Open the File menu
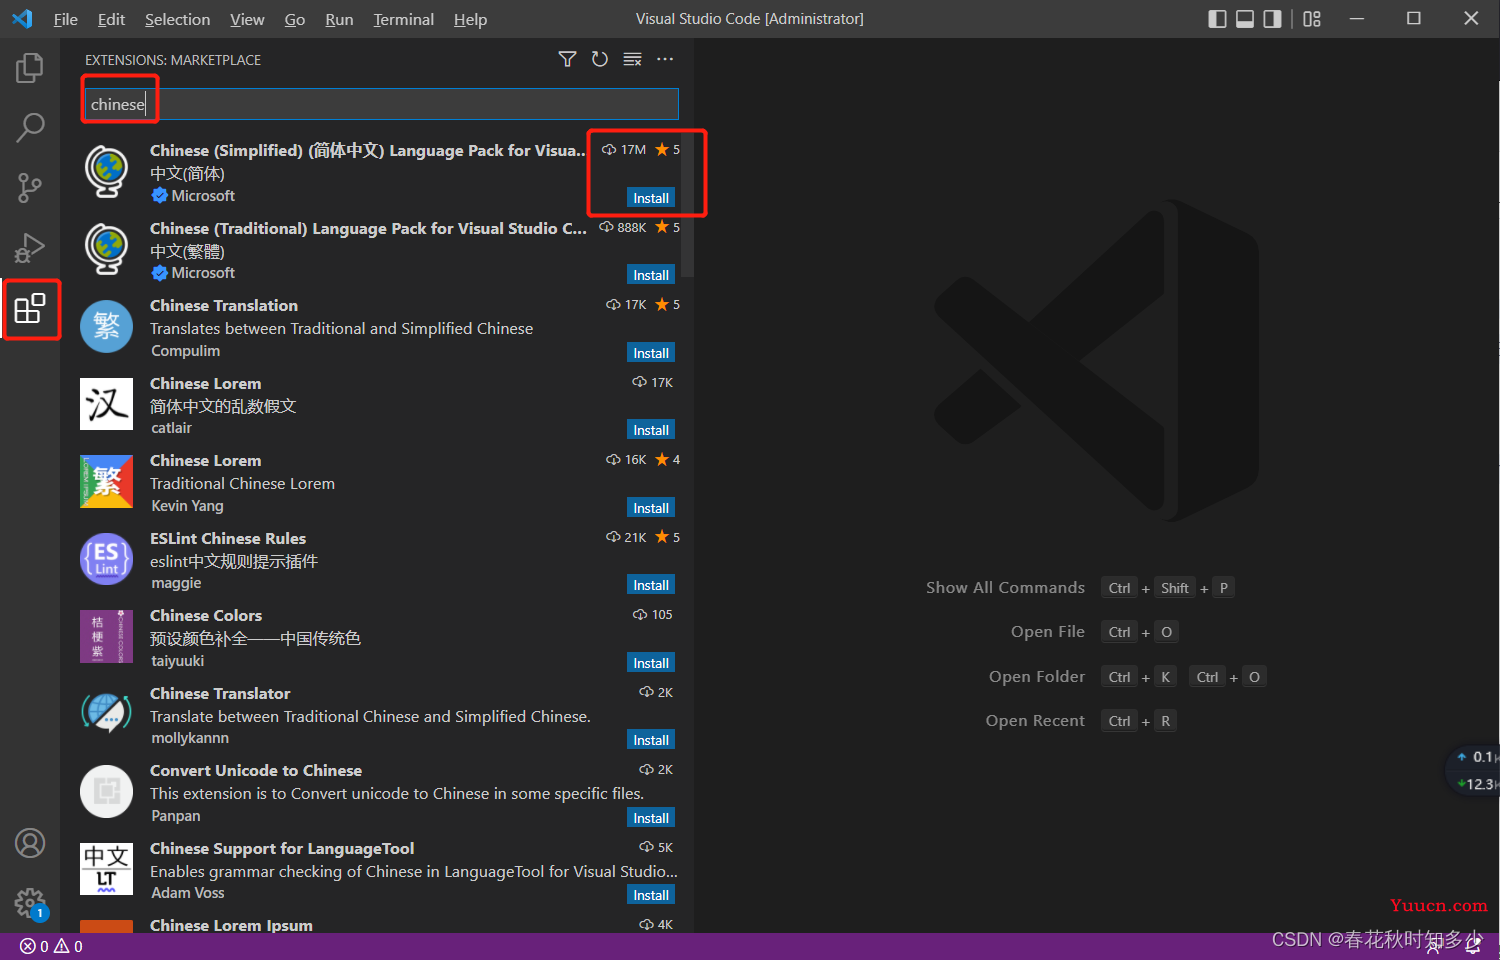This screenshot has height=960, width=1500. click(65, 19)
